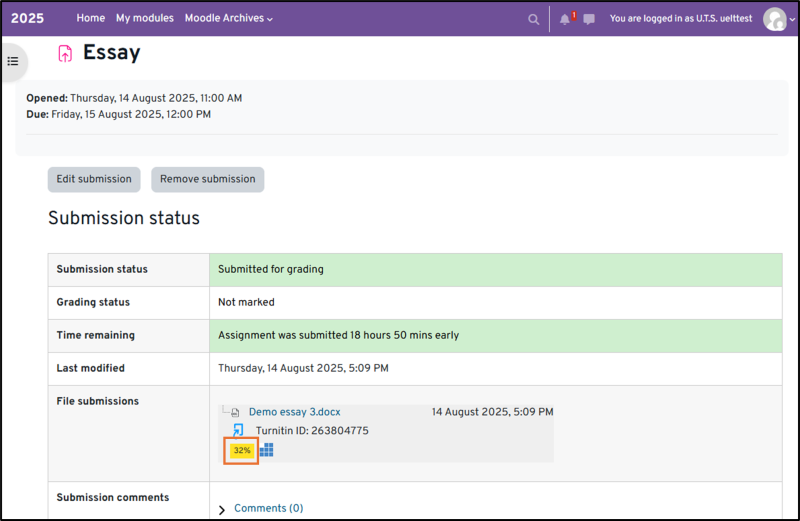
Task: Open the Demo essay 3.docx file link
Action: (x=294, y=411)
